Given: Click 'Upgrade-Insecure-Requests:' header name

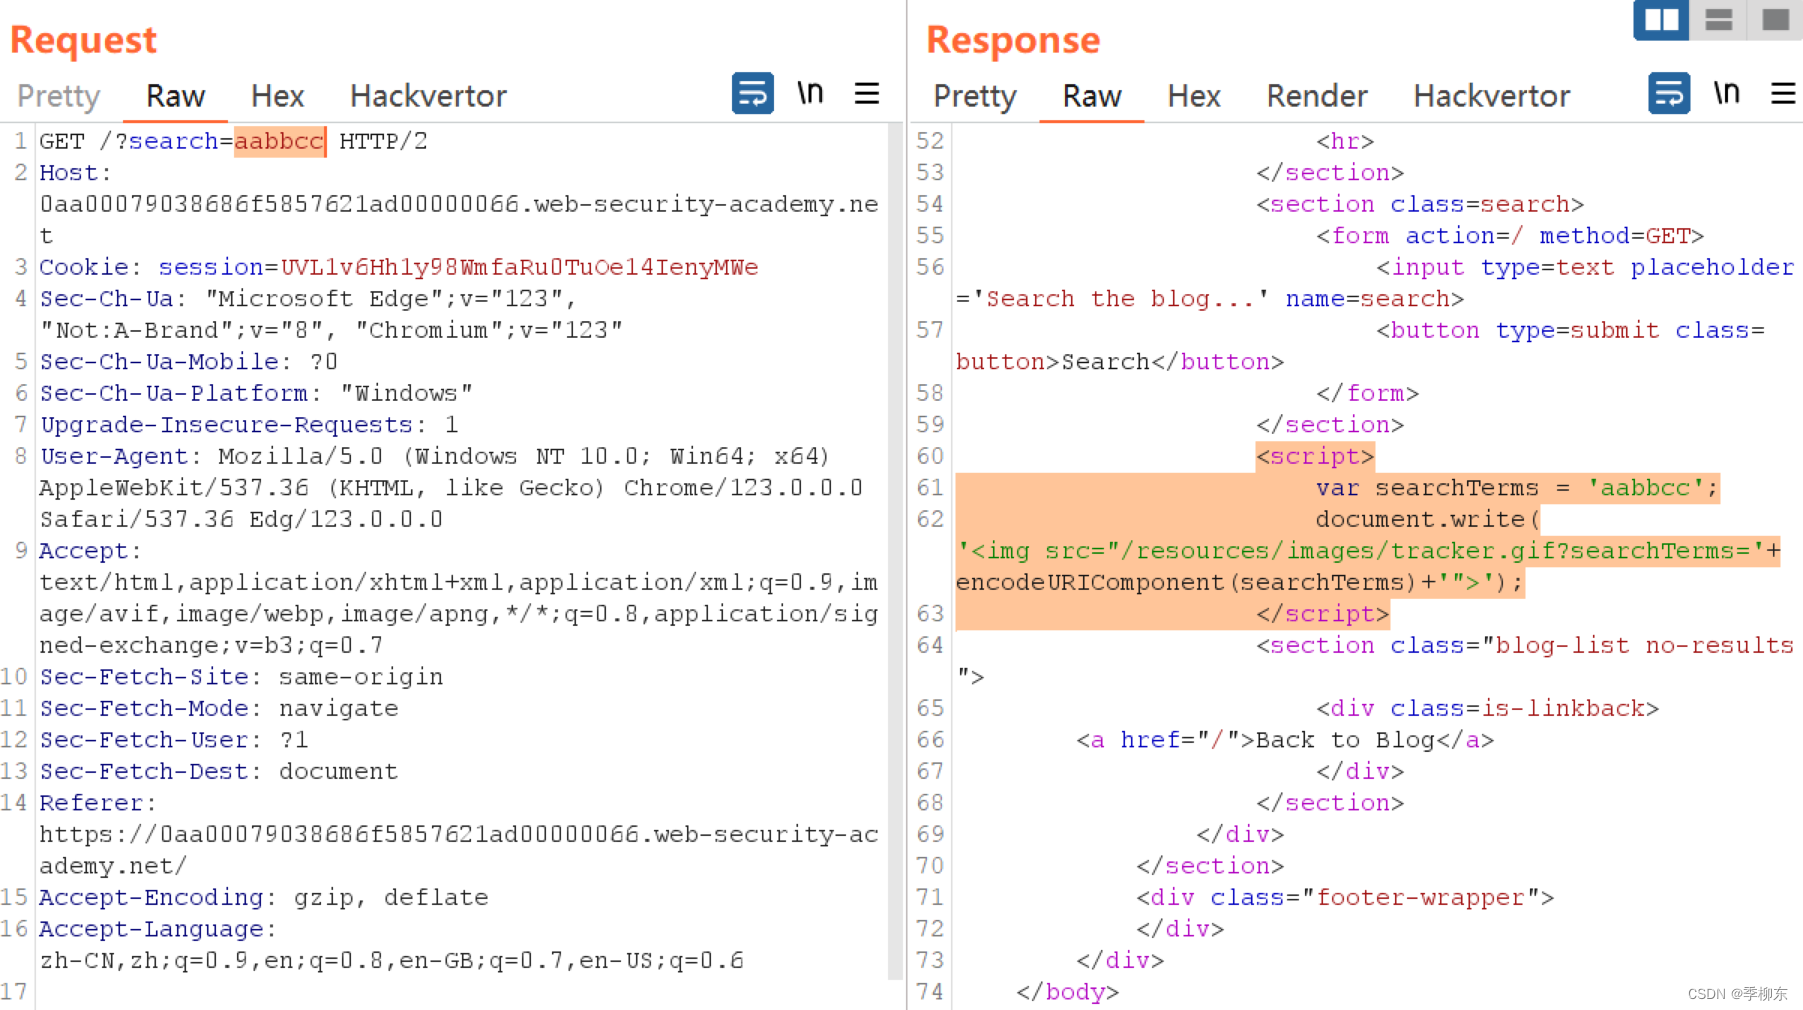Looking at the screenshot, I should 234,424.
